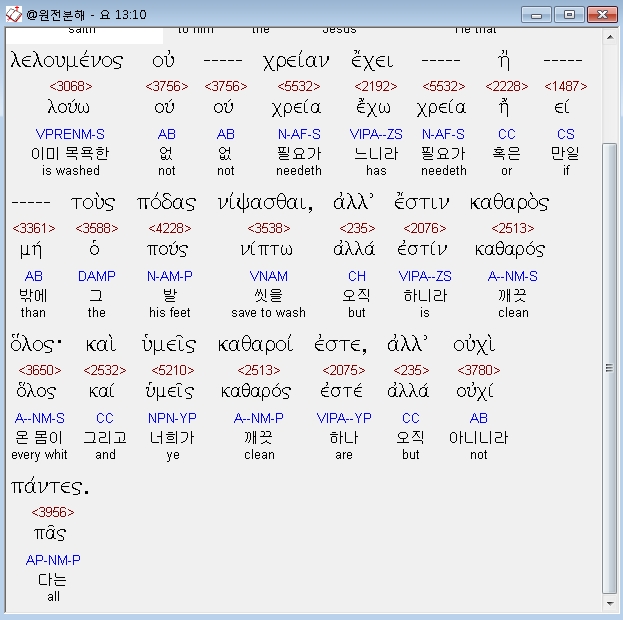Screen dimensions: 623x620
Task: Click Korean gloss 다는
Action: 52,579
